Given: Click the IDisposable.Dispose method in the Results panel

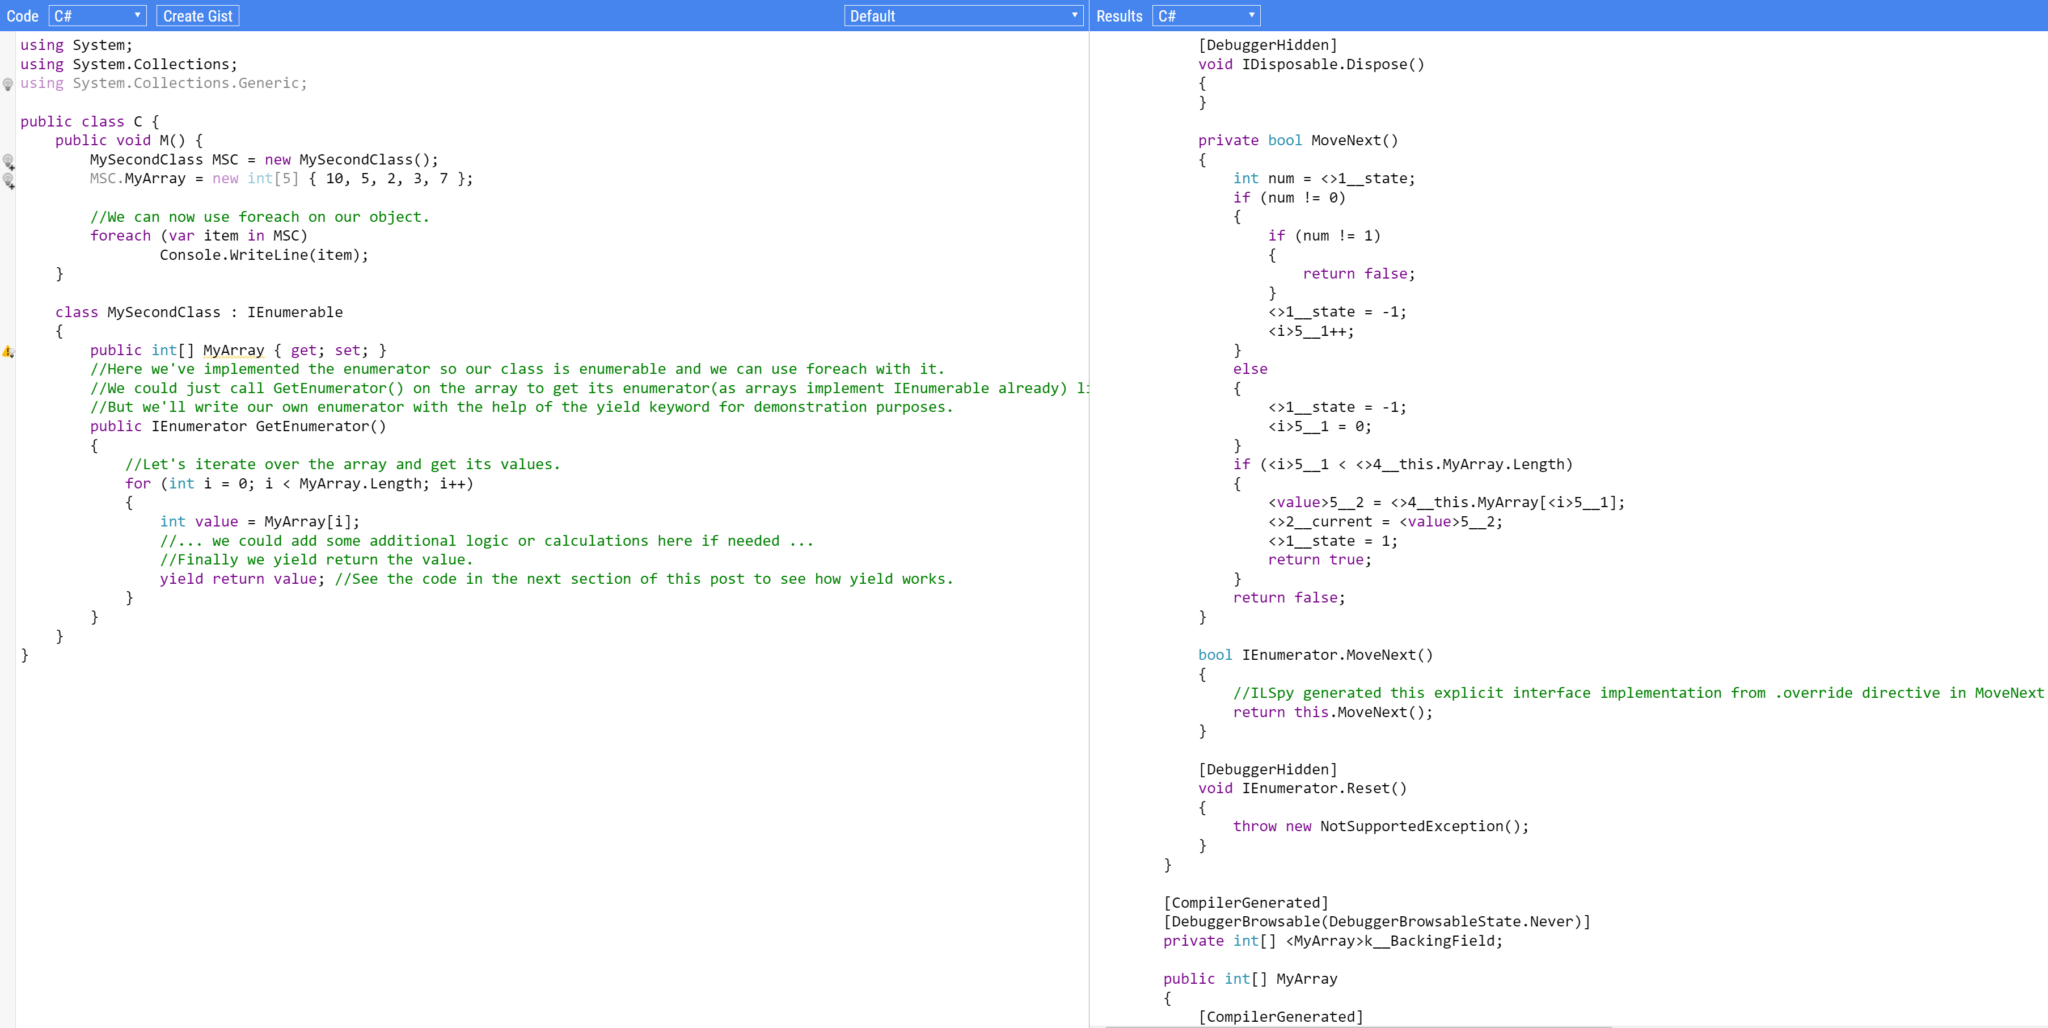Looking at the screenshot, I should pyautogui.click(x=1312, y=64).
